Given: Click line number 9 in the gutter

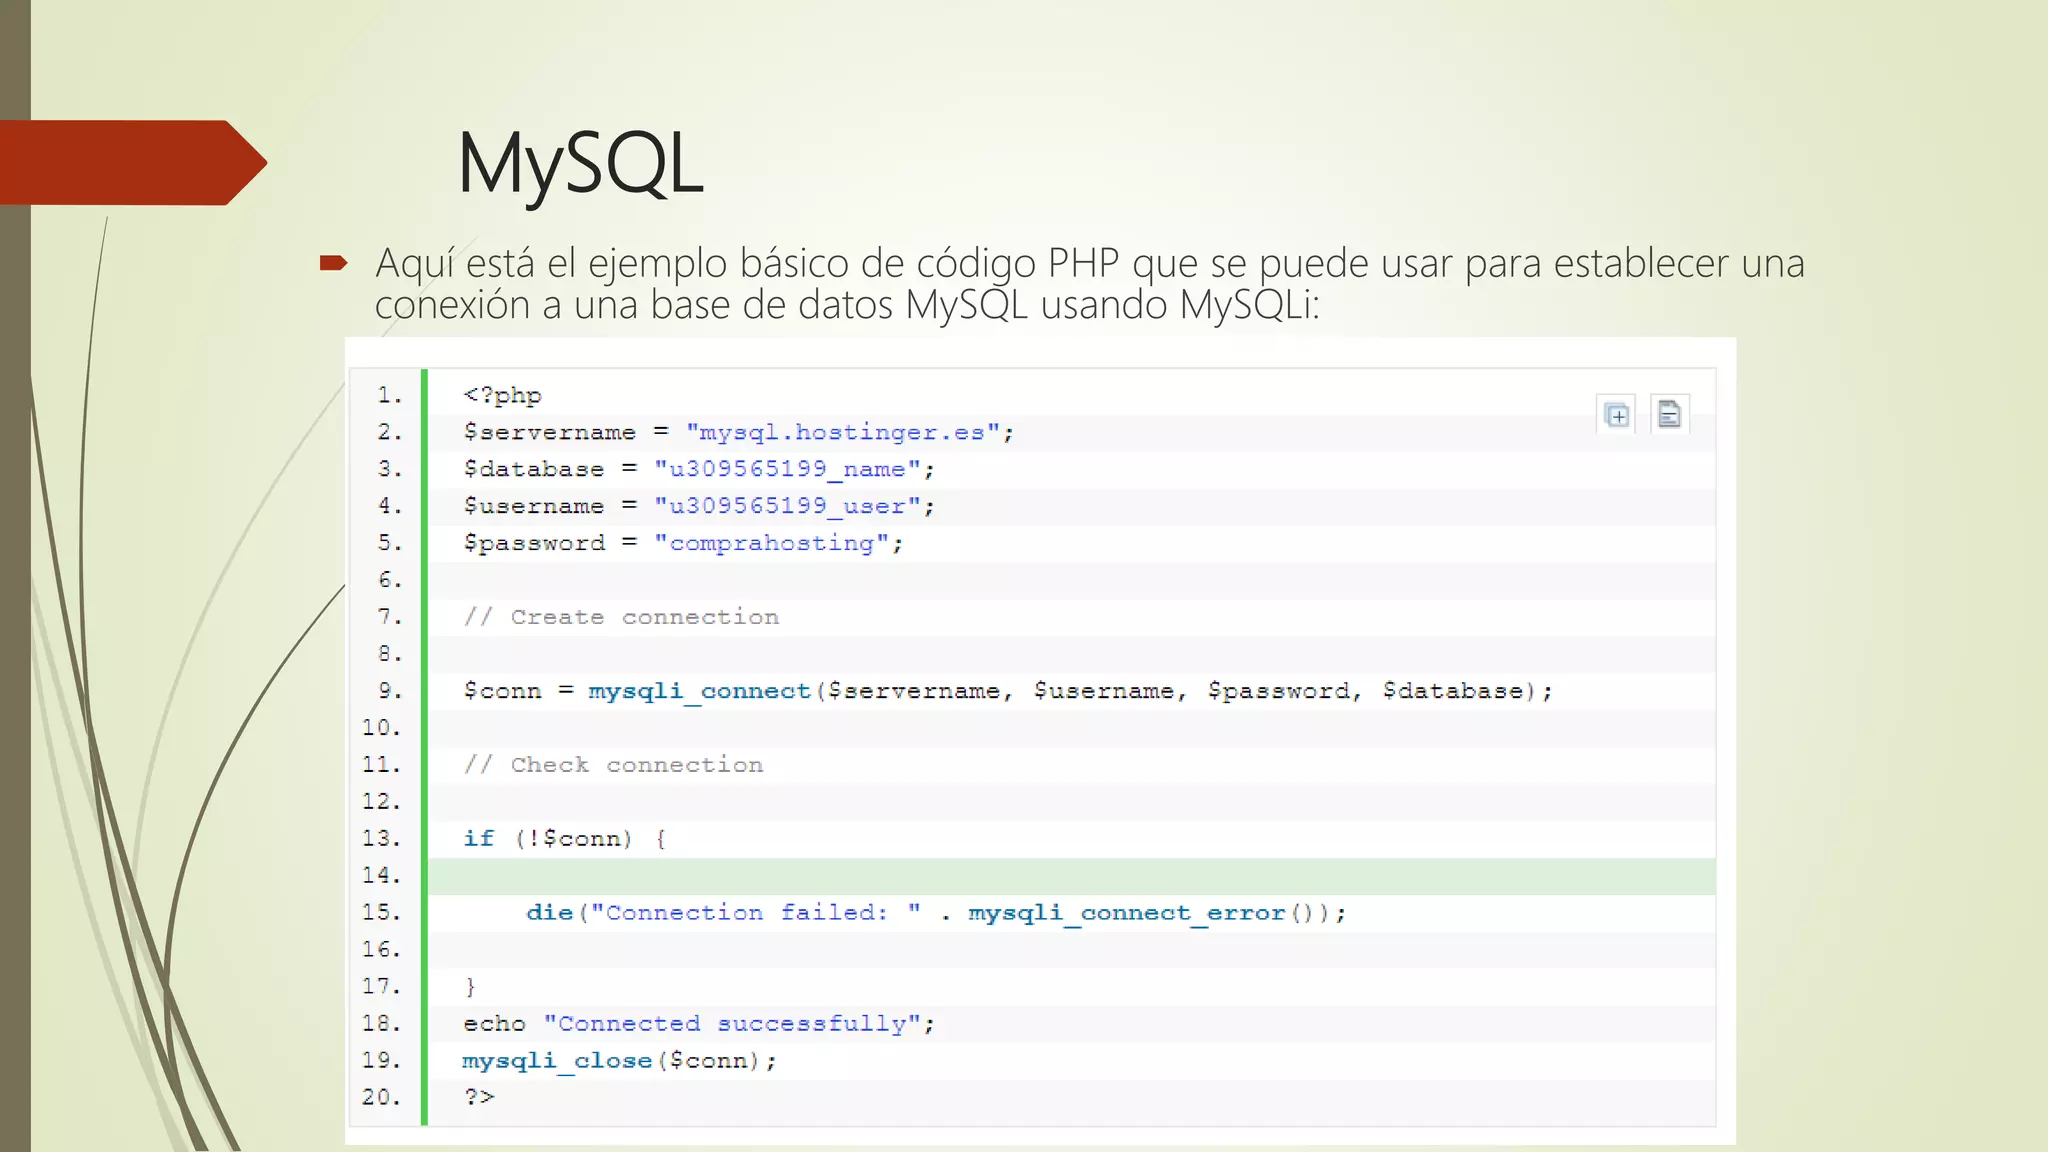Looking at the screenshot, I should click(390, 691).
